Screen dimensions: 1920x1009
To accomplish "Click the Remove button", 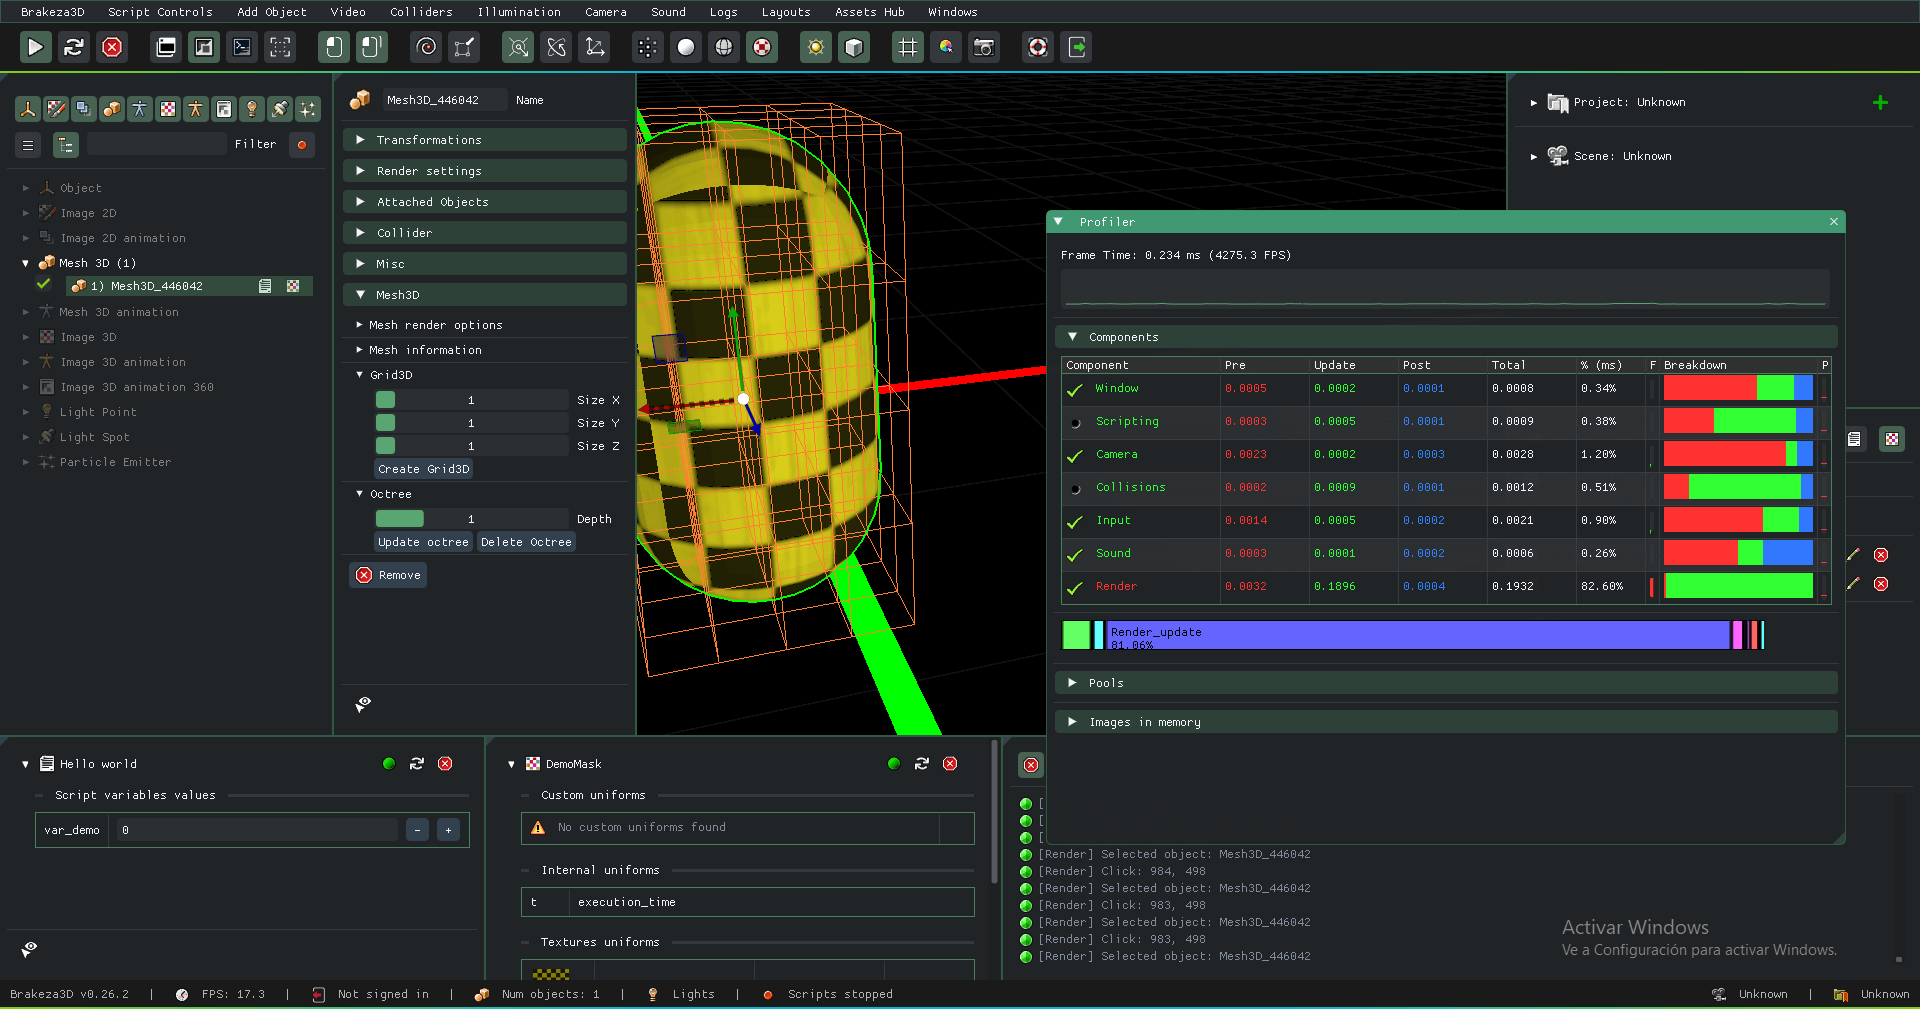I will pyautogui.click(x=388, y=575).
